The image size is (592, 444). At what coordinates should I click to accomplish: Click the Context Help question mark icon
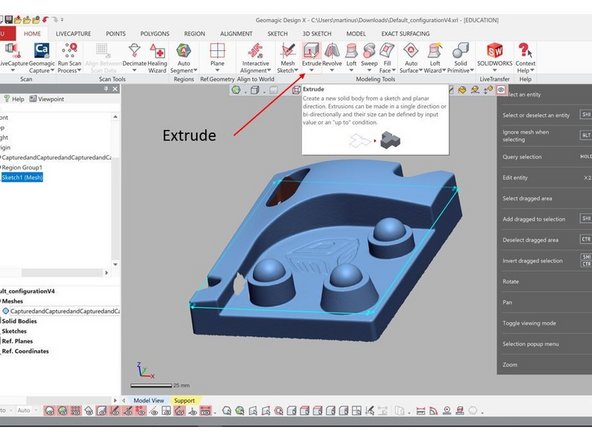tap(525, 50)
